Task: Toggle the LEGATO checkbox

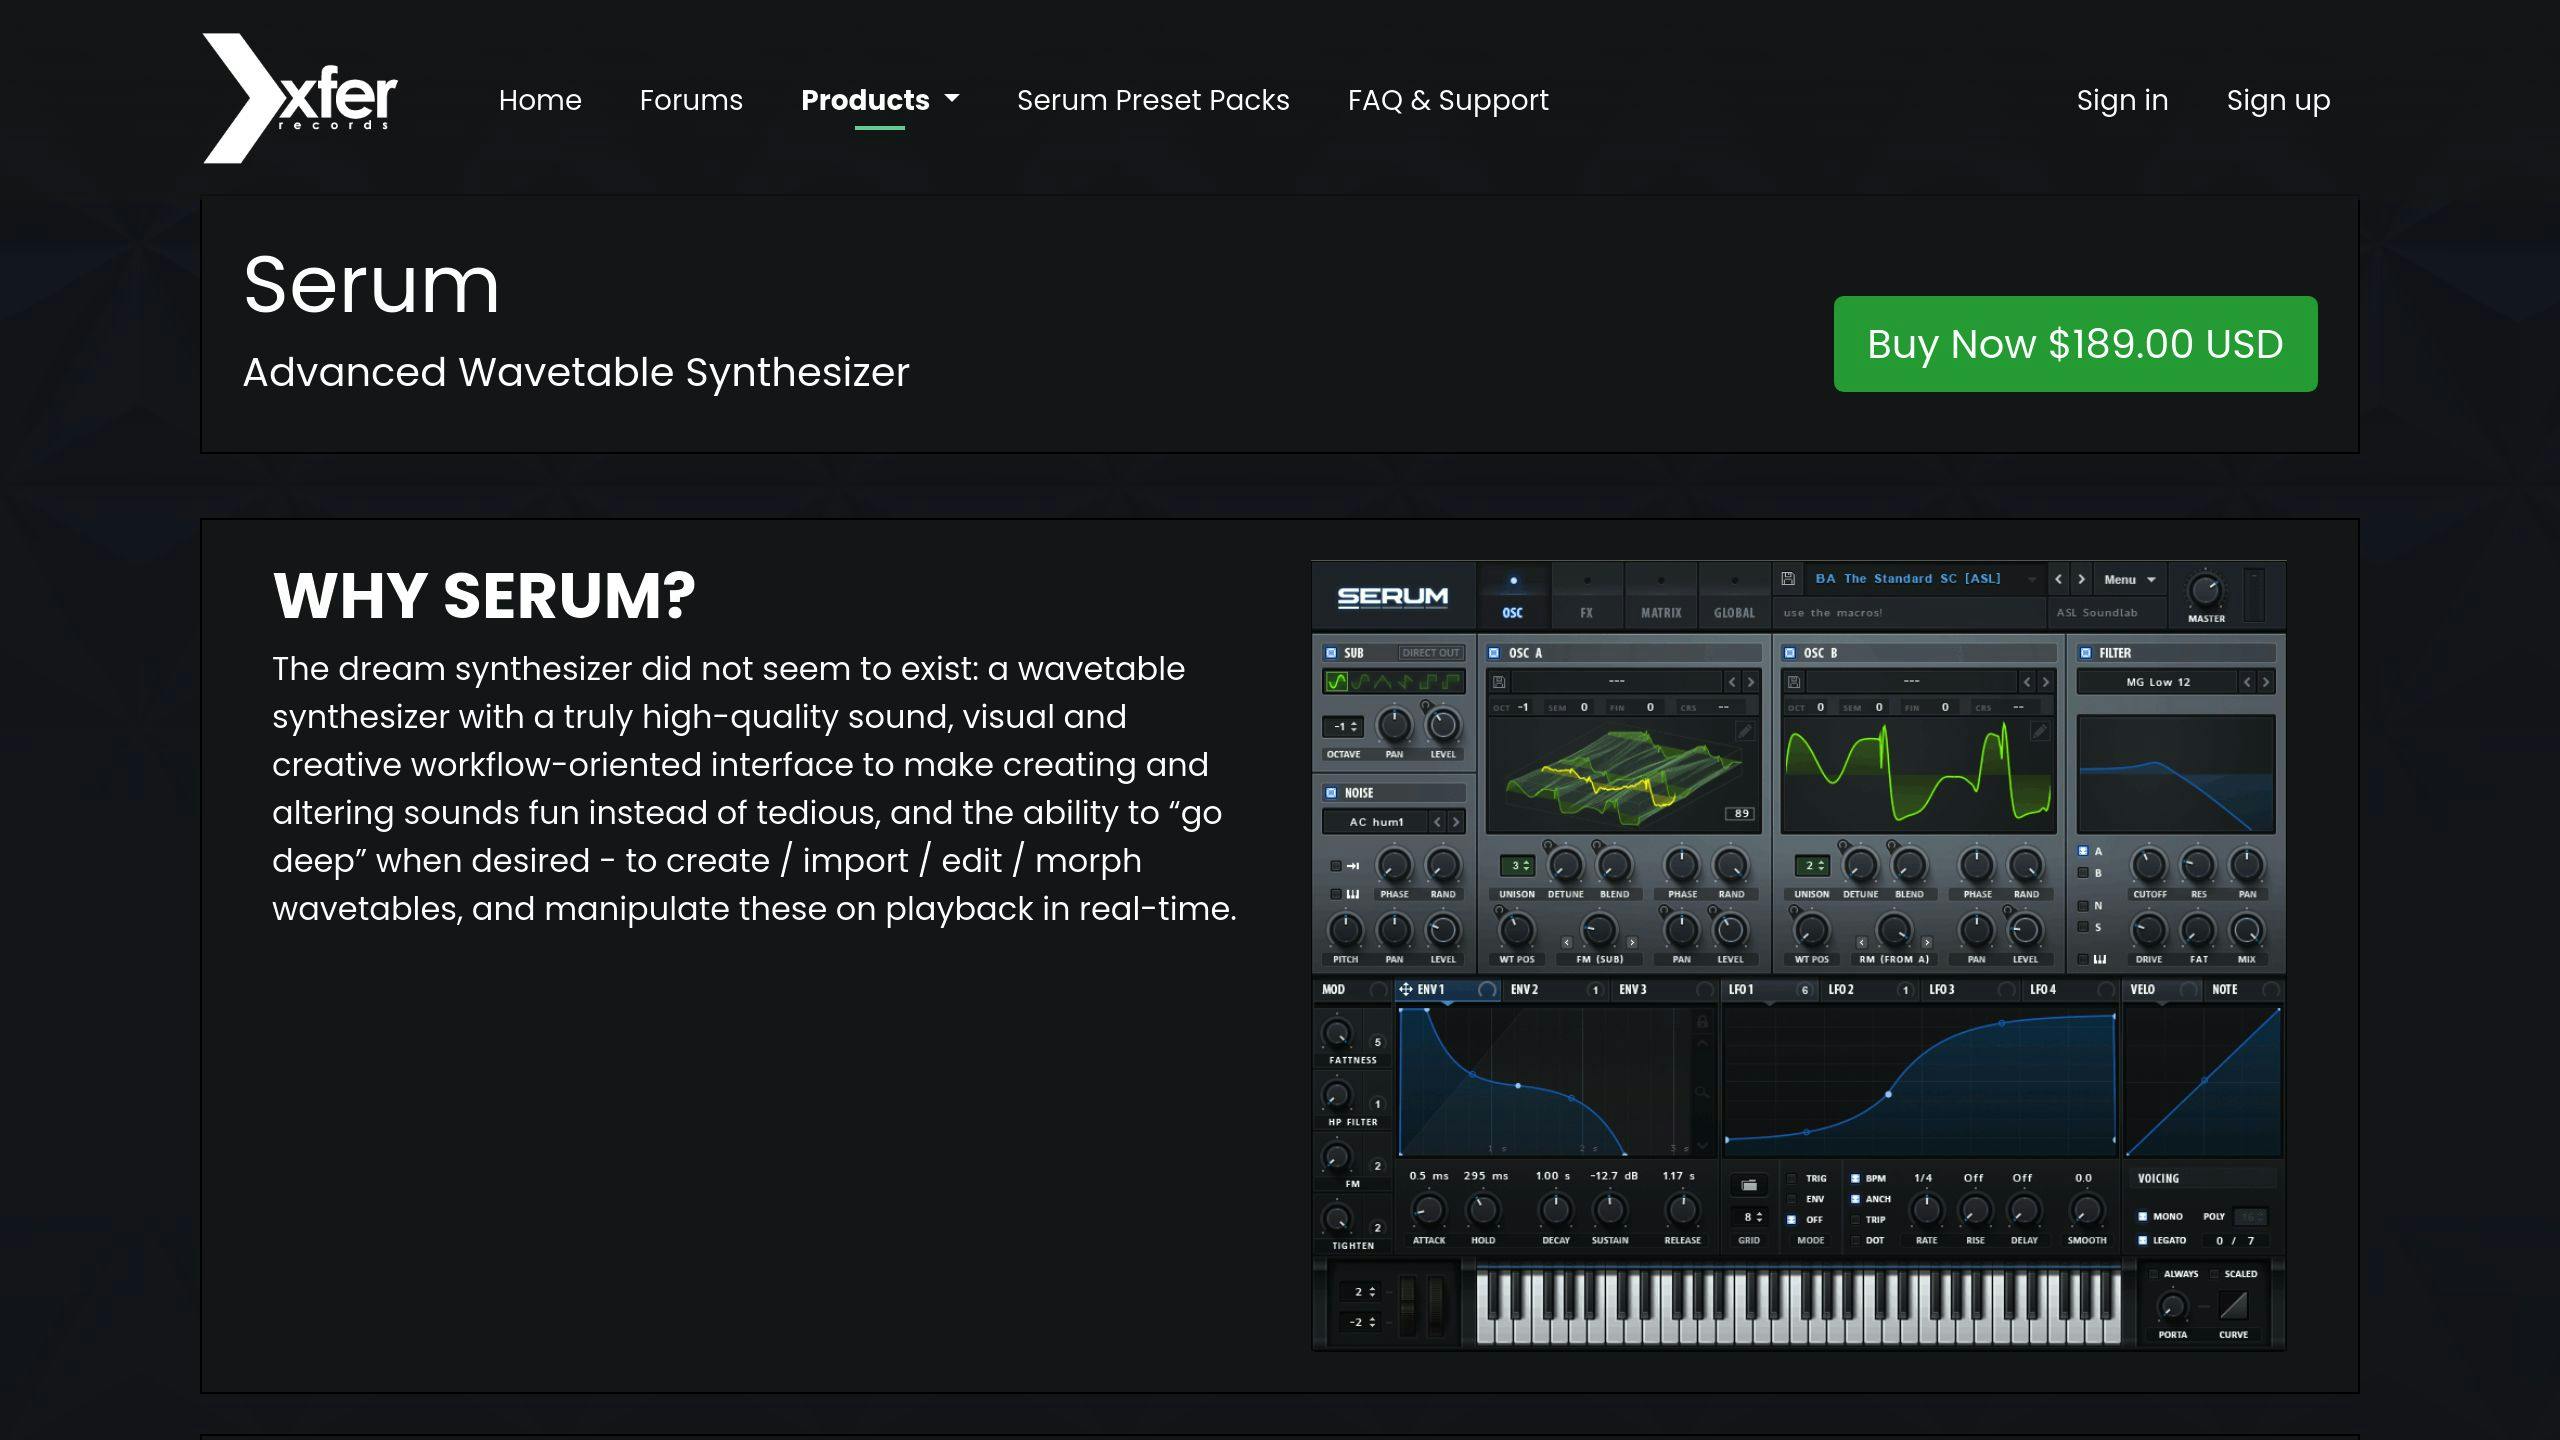Action: (x=2142, y=1240)
